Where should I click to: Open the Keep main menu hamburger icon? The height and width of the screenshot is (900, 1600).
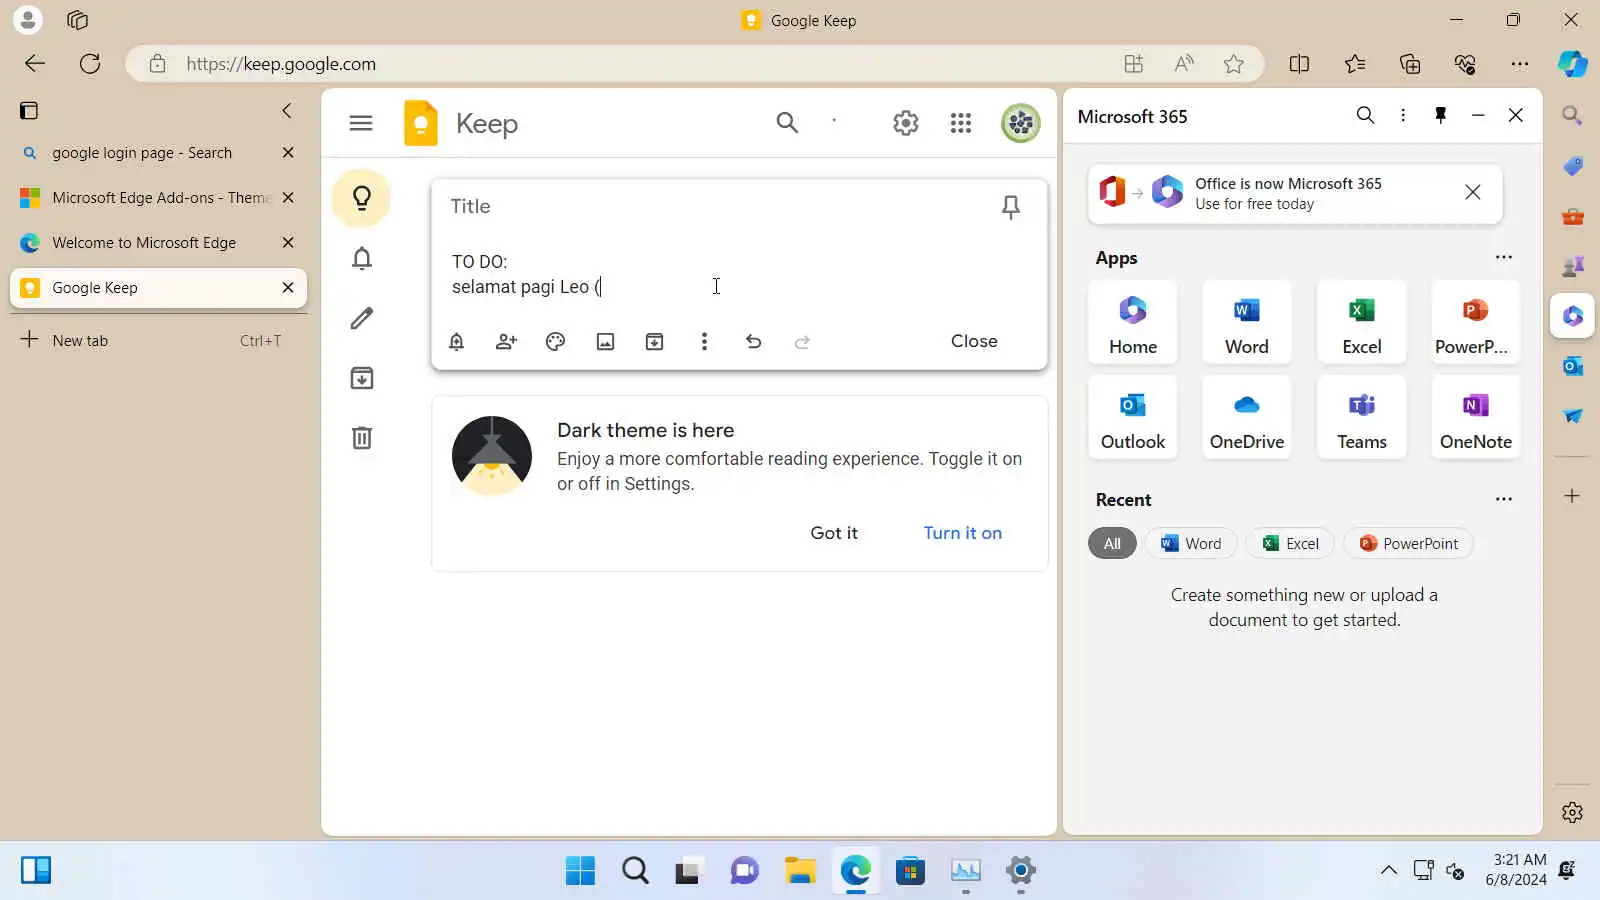[x=361, y=123]
